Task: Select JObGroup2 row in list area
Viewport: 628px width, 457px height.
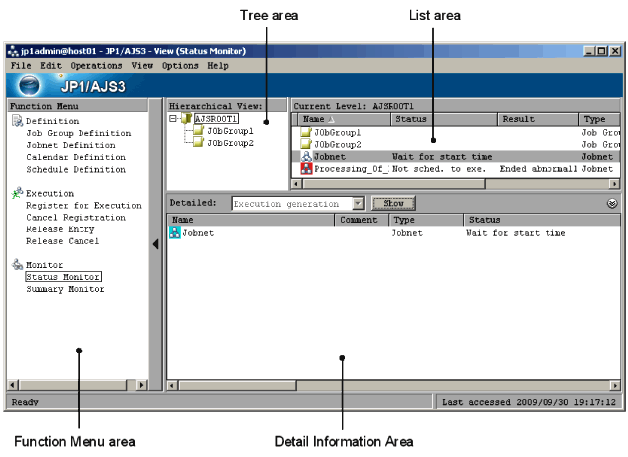Action: pos(456,144)
